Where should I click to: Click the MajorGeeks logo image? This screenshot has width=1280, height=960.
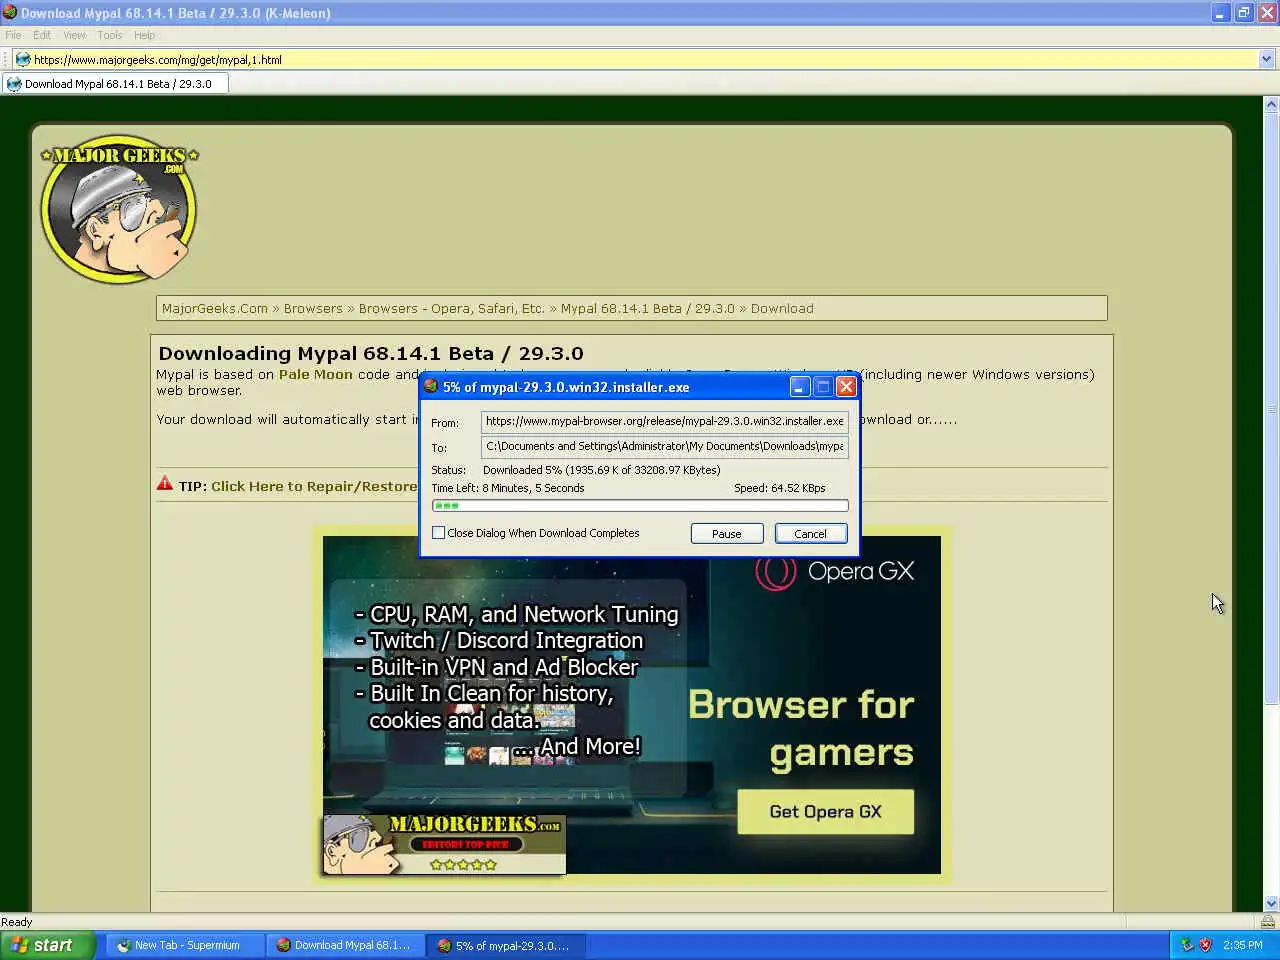(x=120, y=209)
